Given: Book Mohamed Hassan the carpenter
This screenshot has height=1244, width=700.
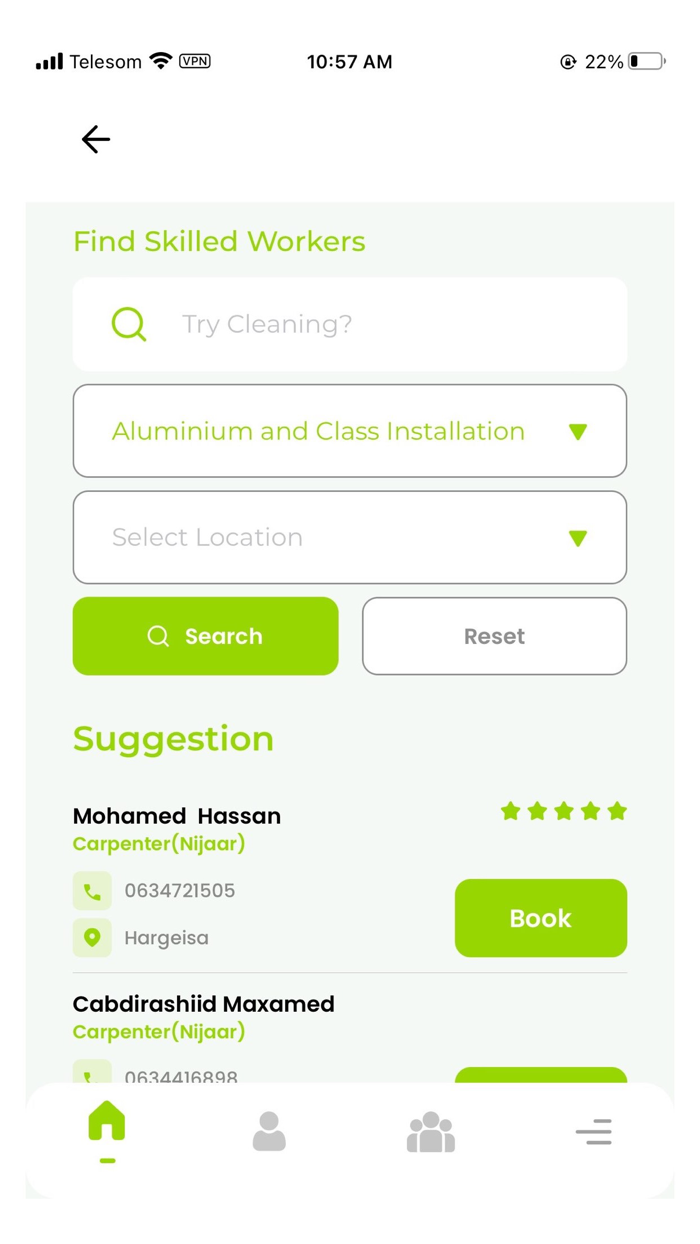Looking at the screenshot, I should 540,918.
